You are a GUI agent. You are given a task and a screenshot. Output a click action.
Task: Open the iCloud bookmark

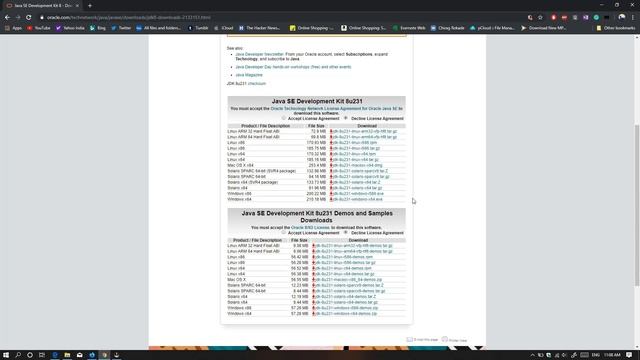(224, 28)
